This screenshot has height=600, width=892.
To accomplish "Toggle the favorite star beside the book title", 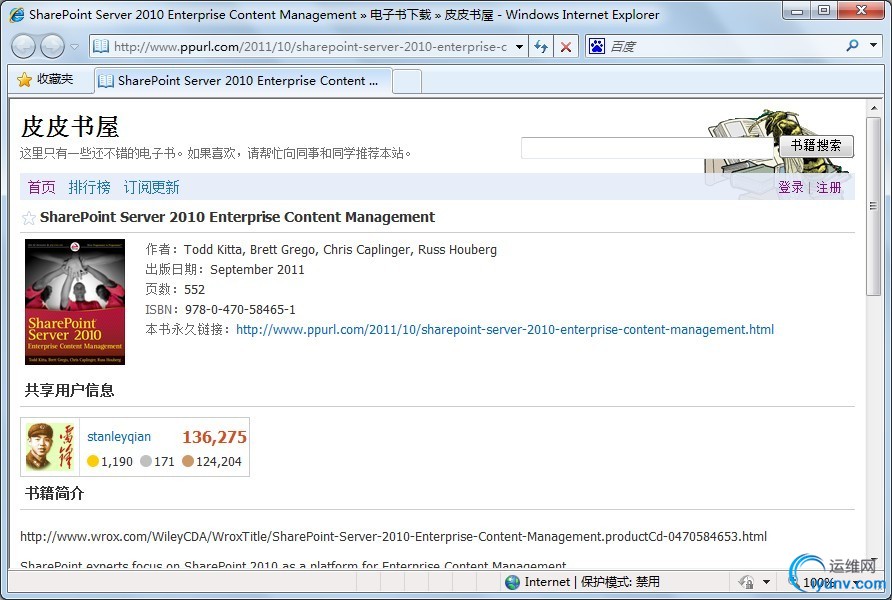I will coord(28,218).
